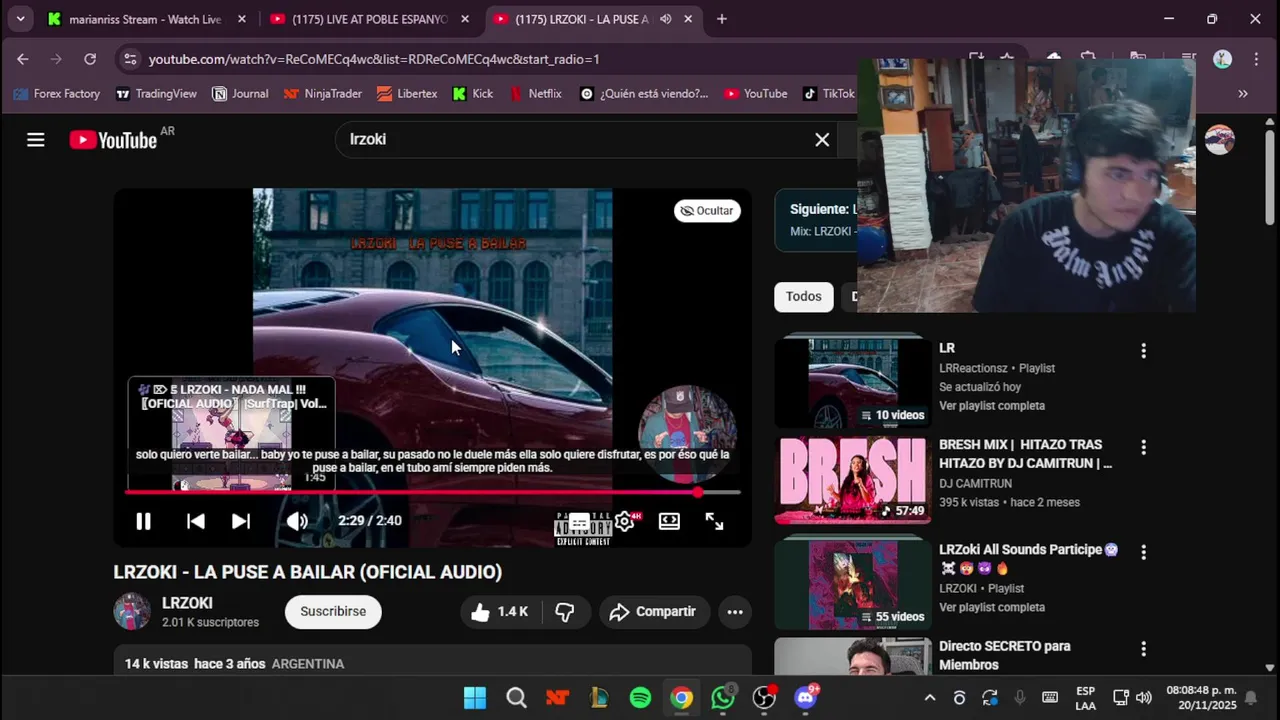
Task: Skip to next video in player
Action: 241,521
